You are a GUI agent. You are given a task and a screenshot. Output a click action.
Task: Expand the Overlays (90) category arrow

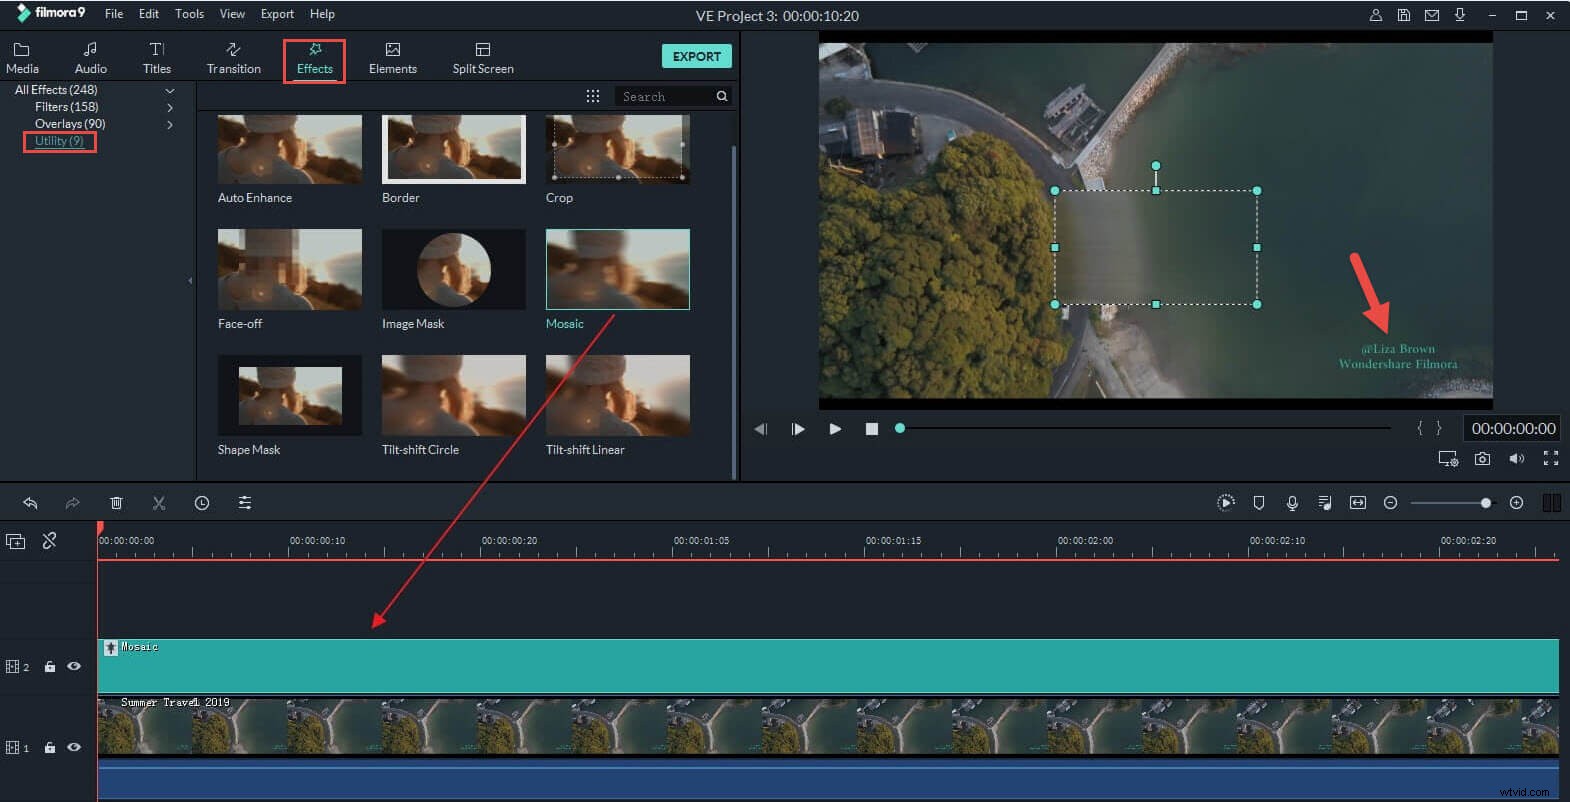tap(170, 124)
